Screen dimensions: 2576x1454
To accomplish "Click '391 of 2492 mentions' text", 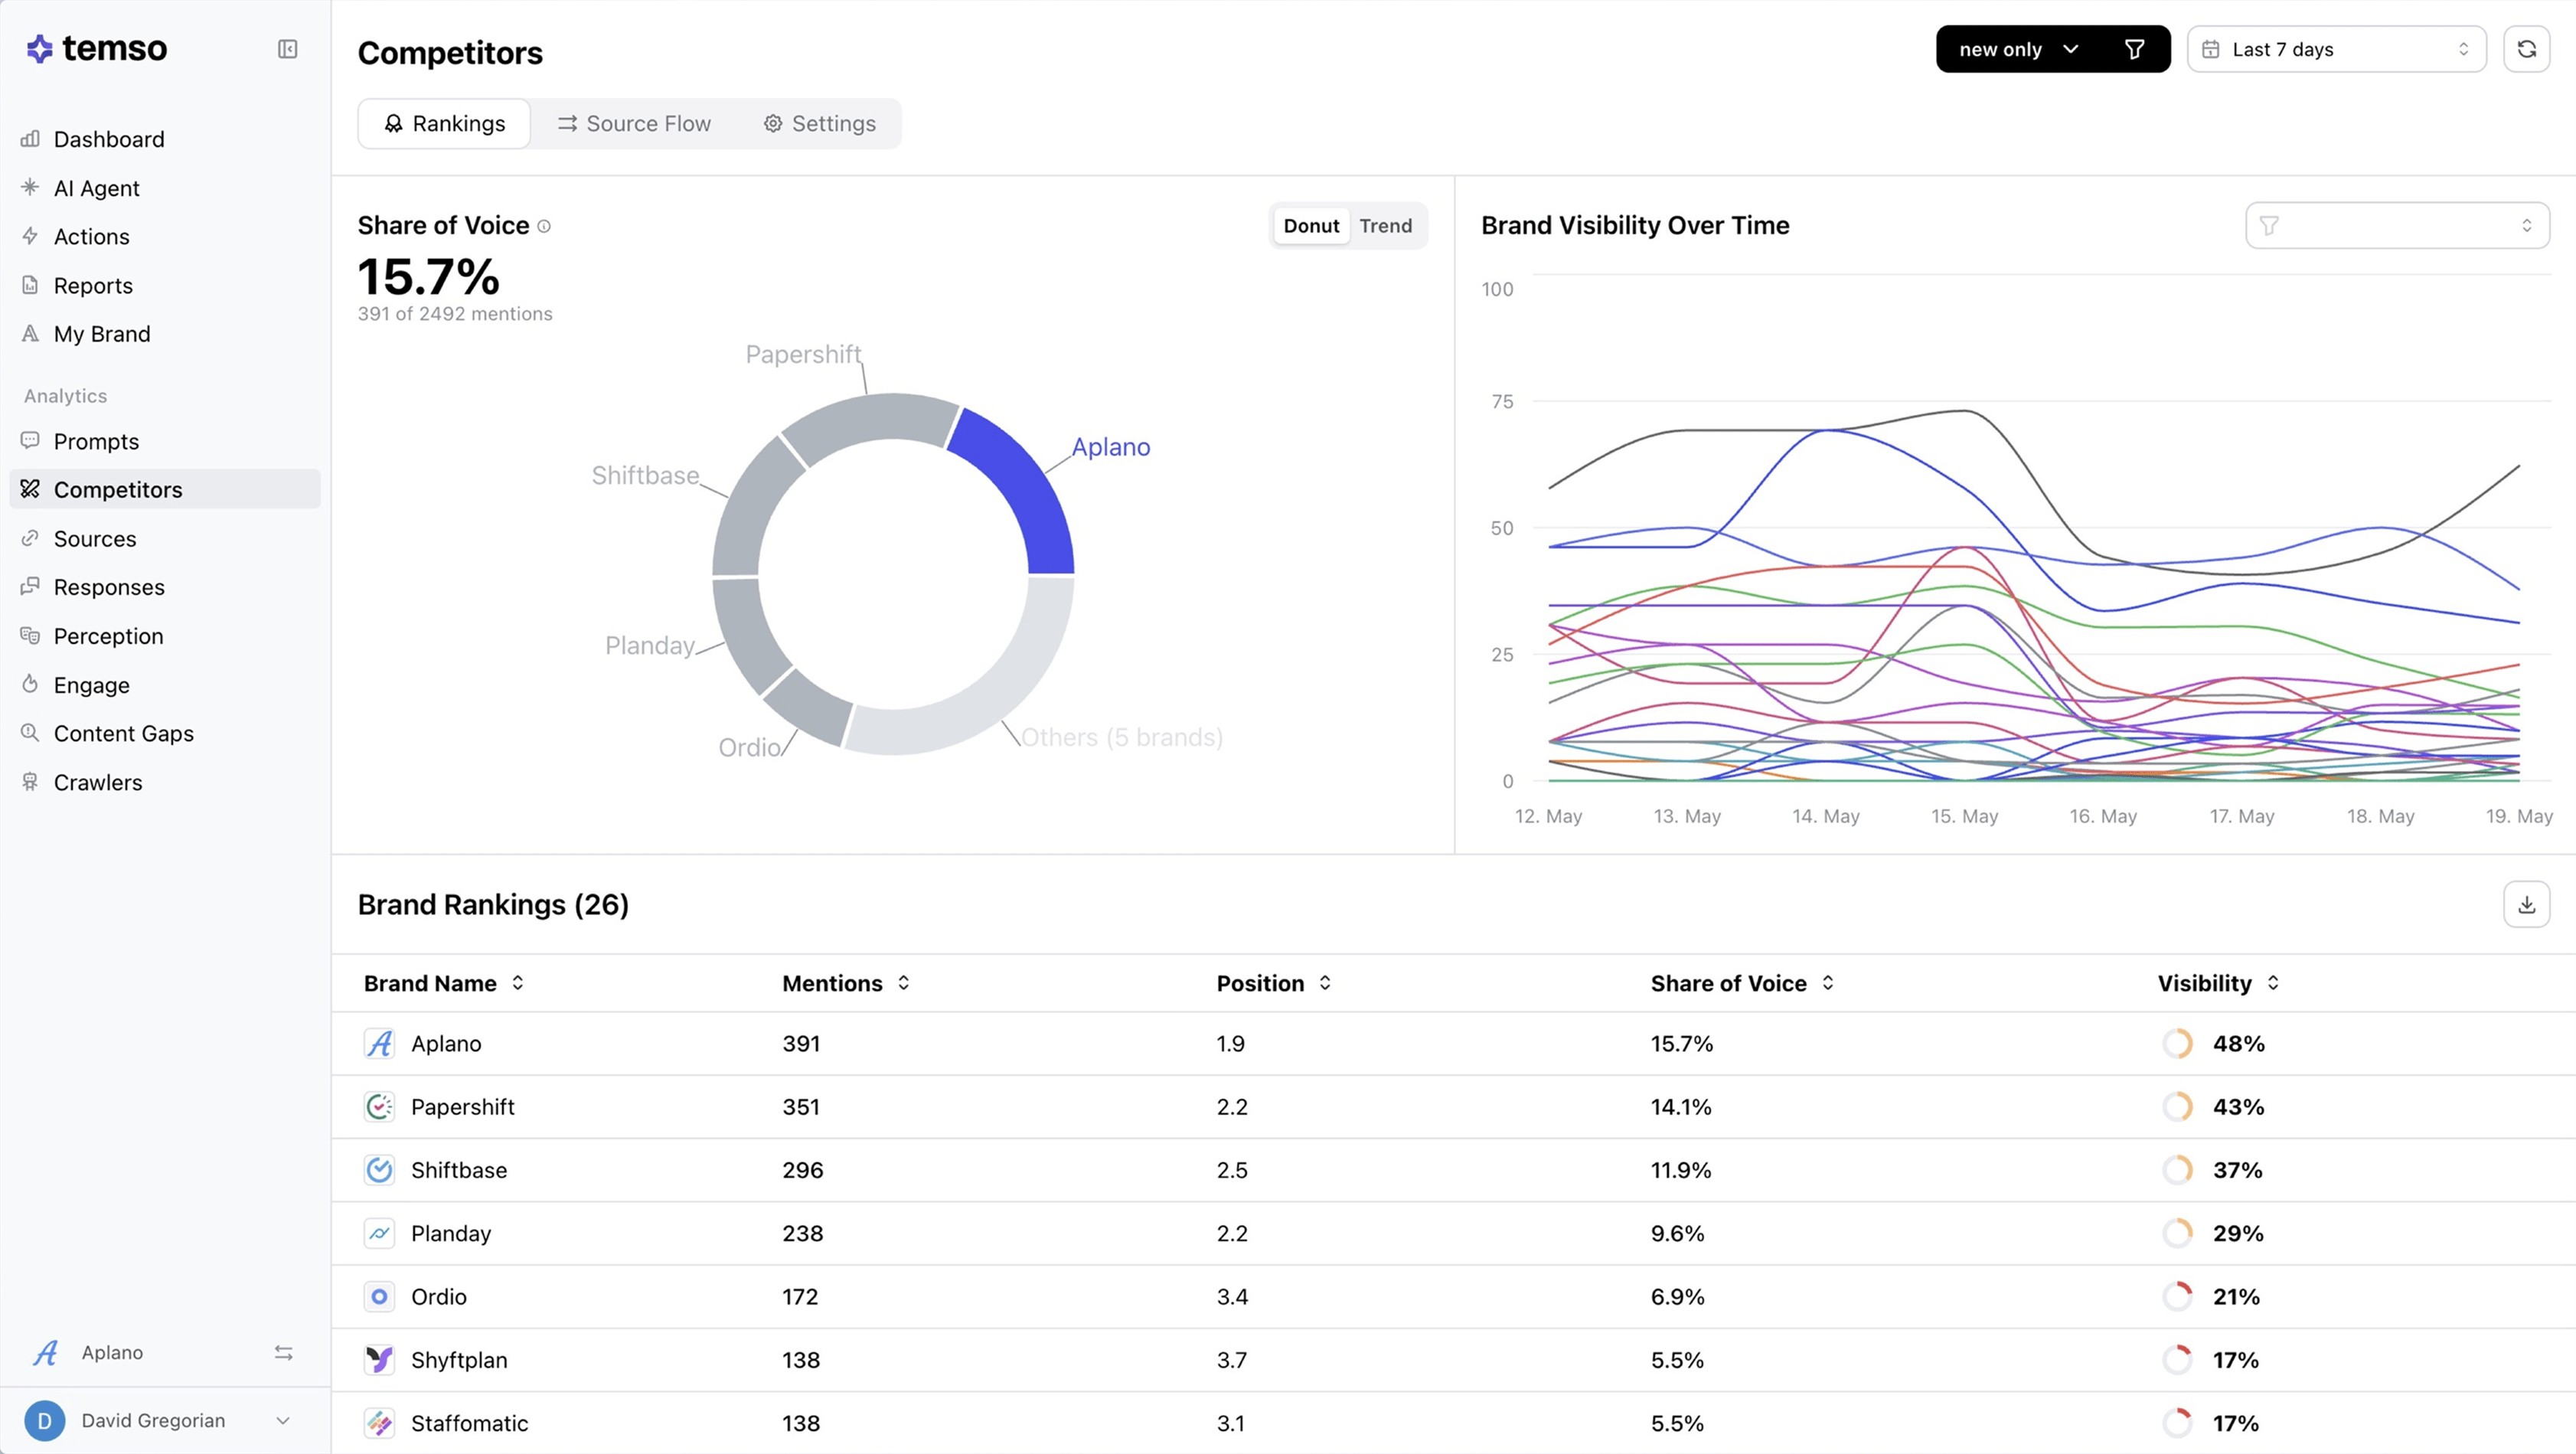I will (455, 314).
